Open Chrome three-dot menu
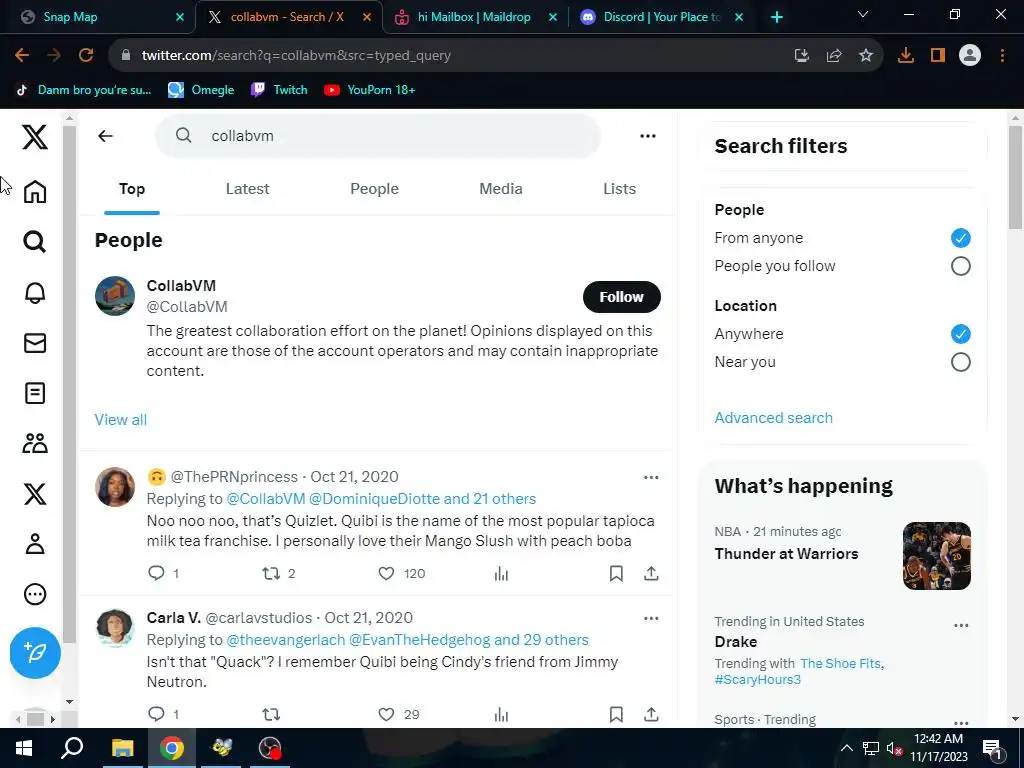The image size is (1024, 768). [1002, 56]
